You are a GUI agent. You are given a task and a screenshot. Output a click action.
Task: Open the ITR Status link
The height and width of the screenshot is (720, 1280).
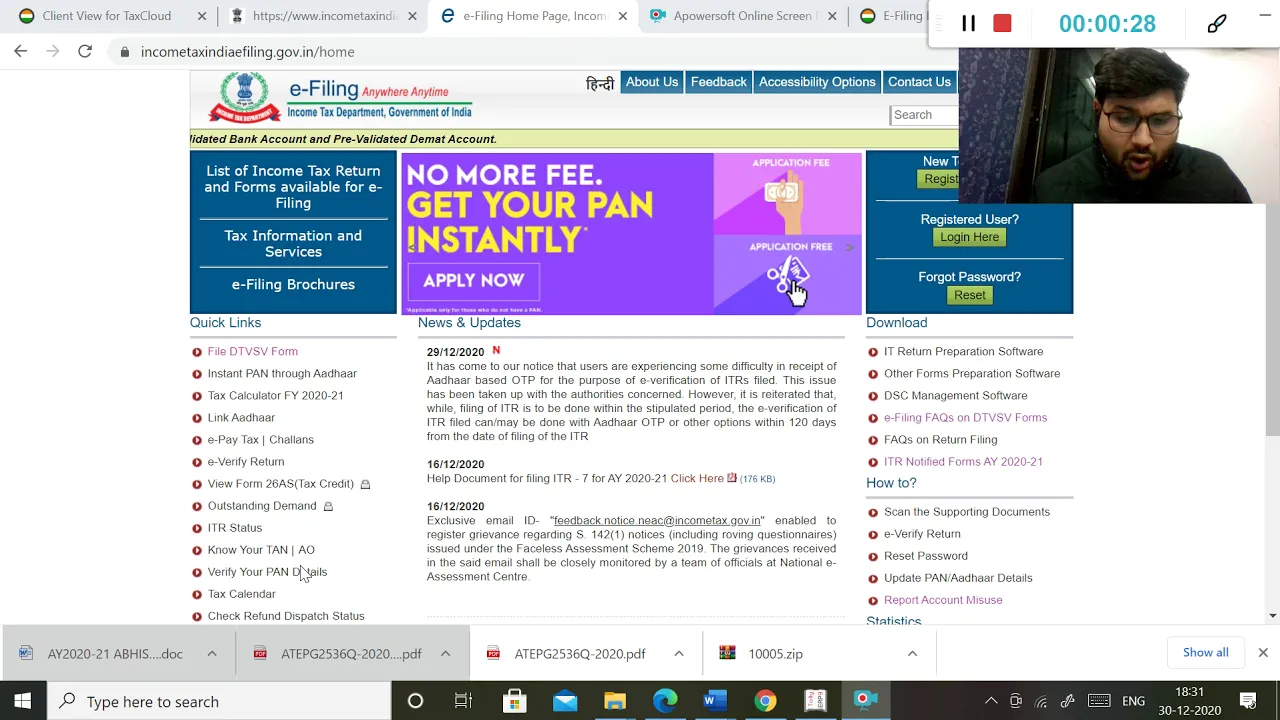pyautogui.click(x=235, y=527)
